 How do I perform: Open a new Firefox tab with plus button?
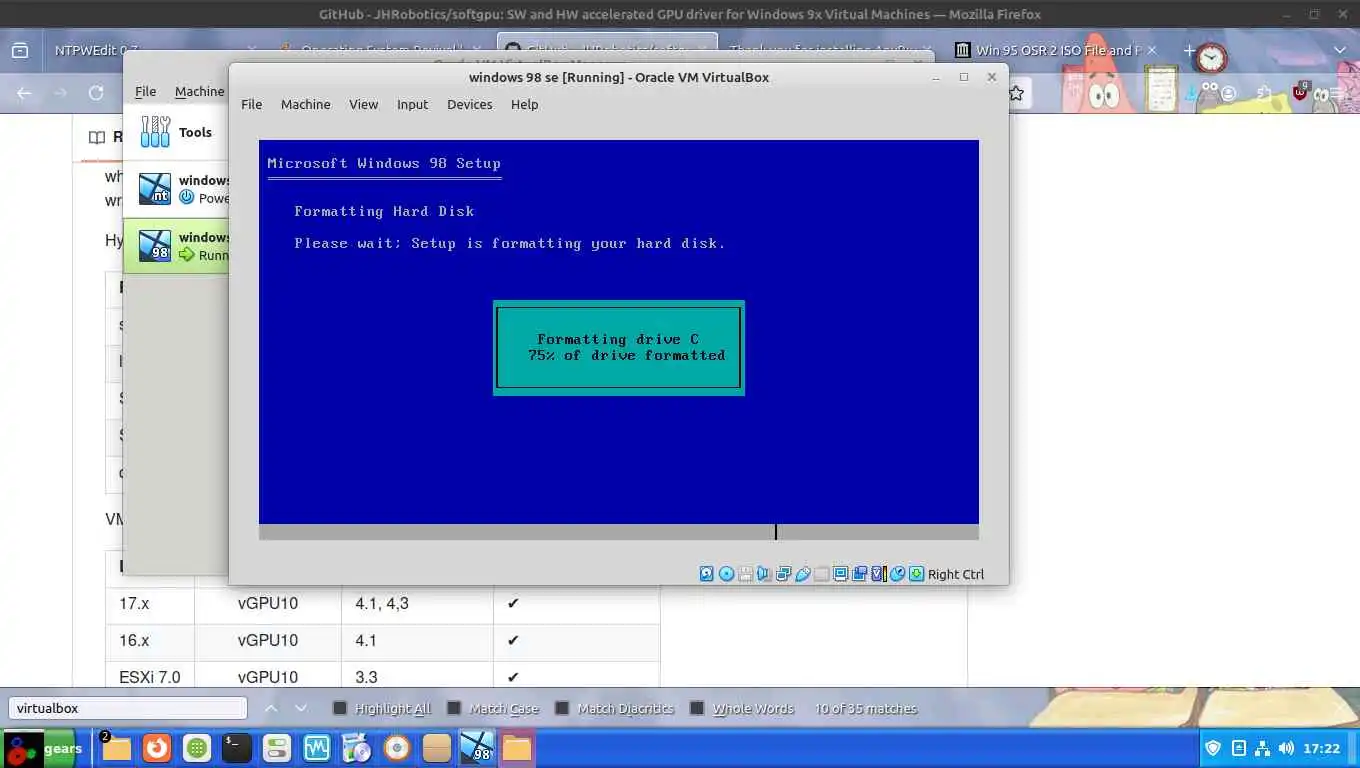1189,50
